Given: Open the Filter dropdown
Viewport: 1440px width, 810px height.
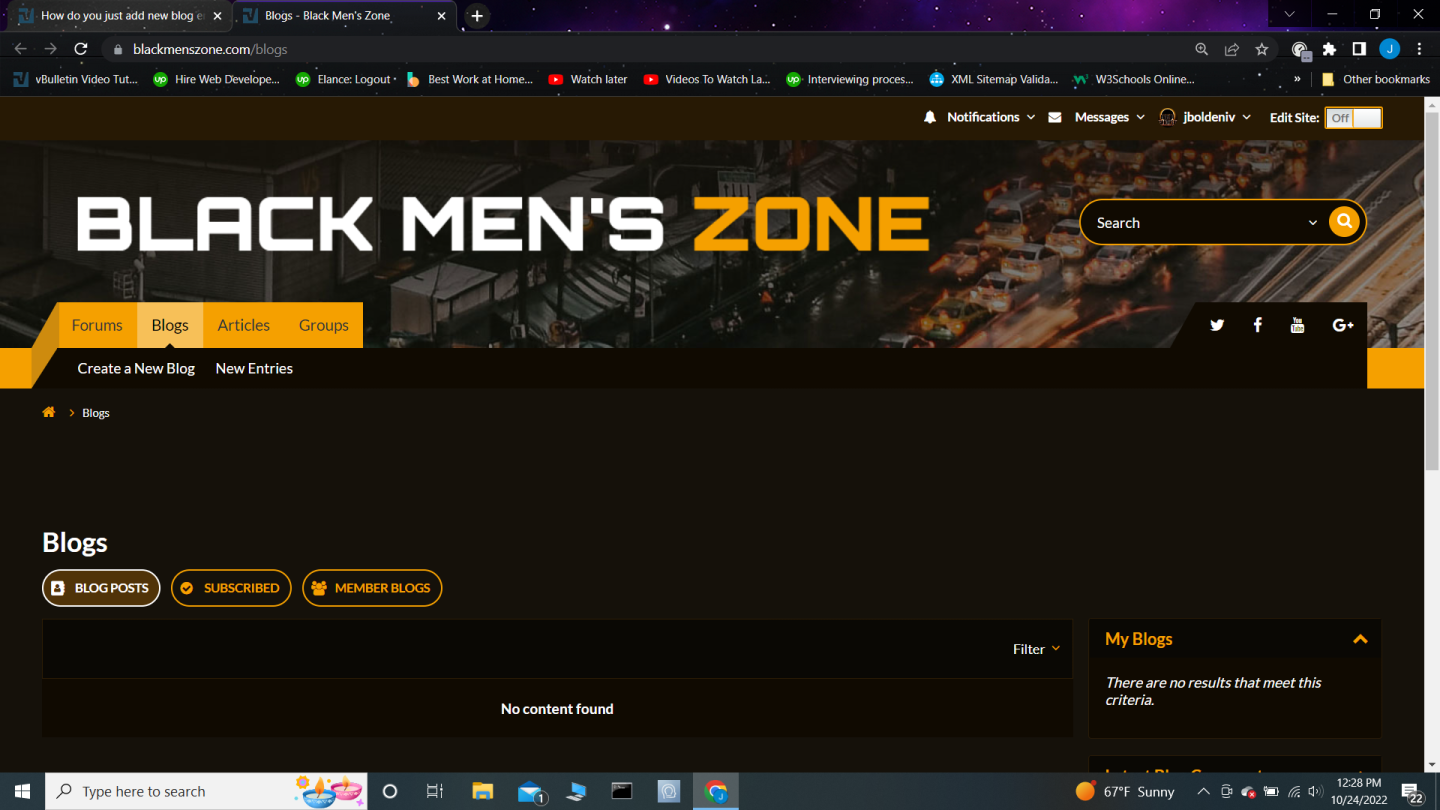Looking at the screenshot, I should coord(1036,649).
